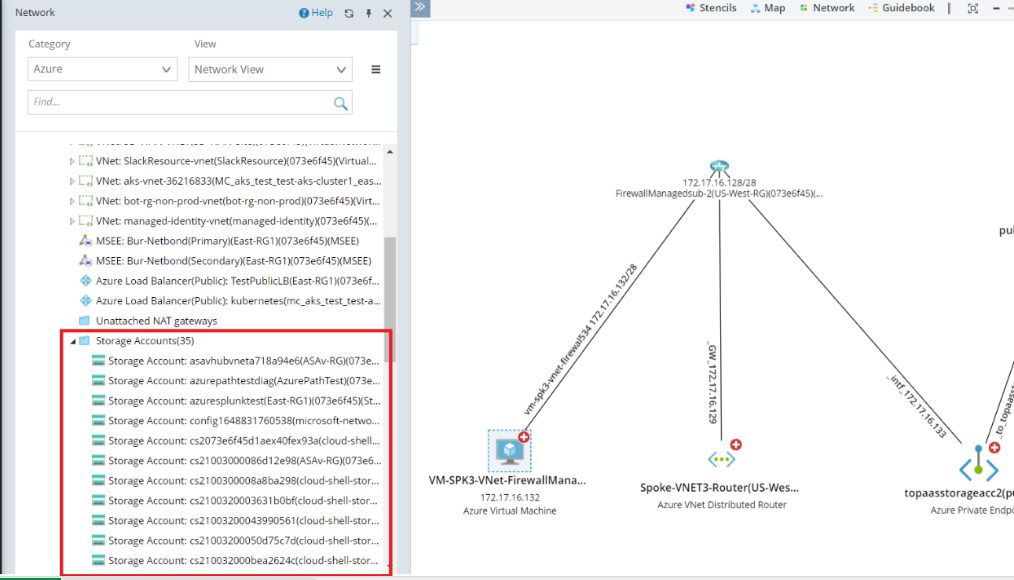Screen dimensions: 1014x580
Task: Select Azure Load Balancer TestPublicLB entry
Action: tap(237, 281)
